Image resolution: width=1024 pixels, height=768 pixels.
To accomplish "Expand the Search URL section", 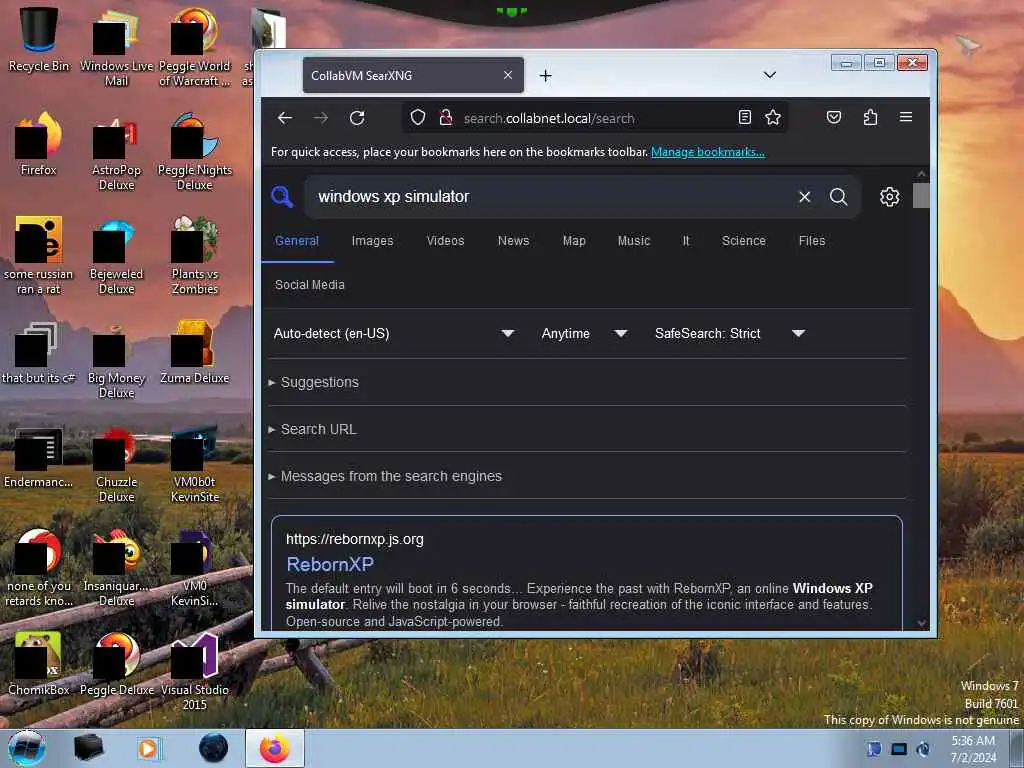I will 312,429.
